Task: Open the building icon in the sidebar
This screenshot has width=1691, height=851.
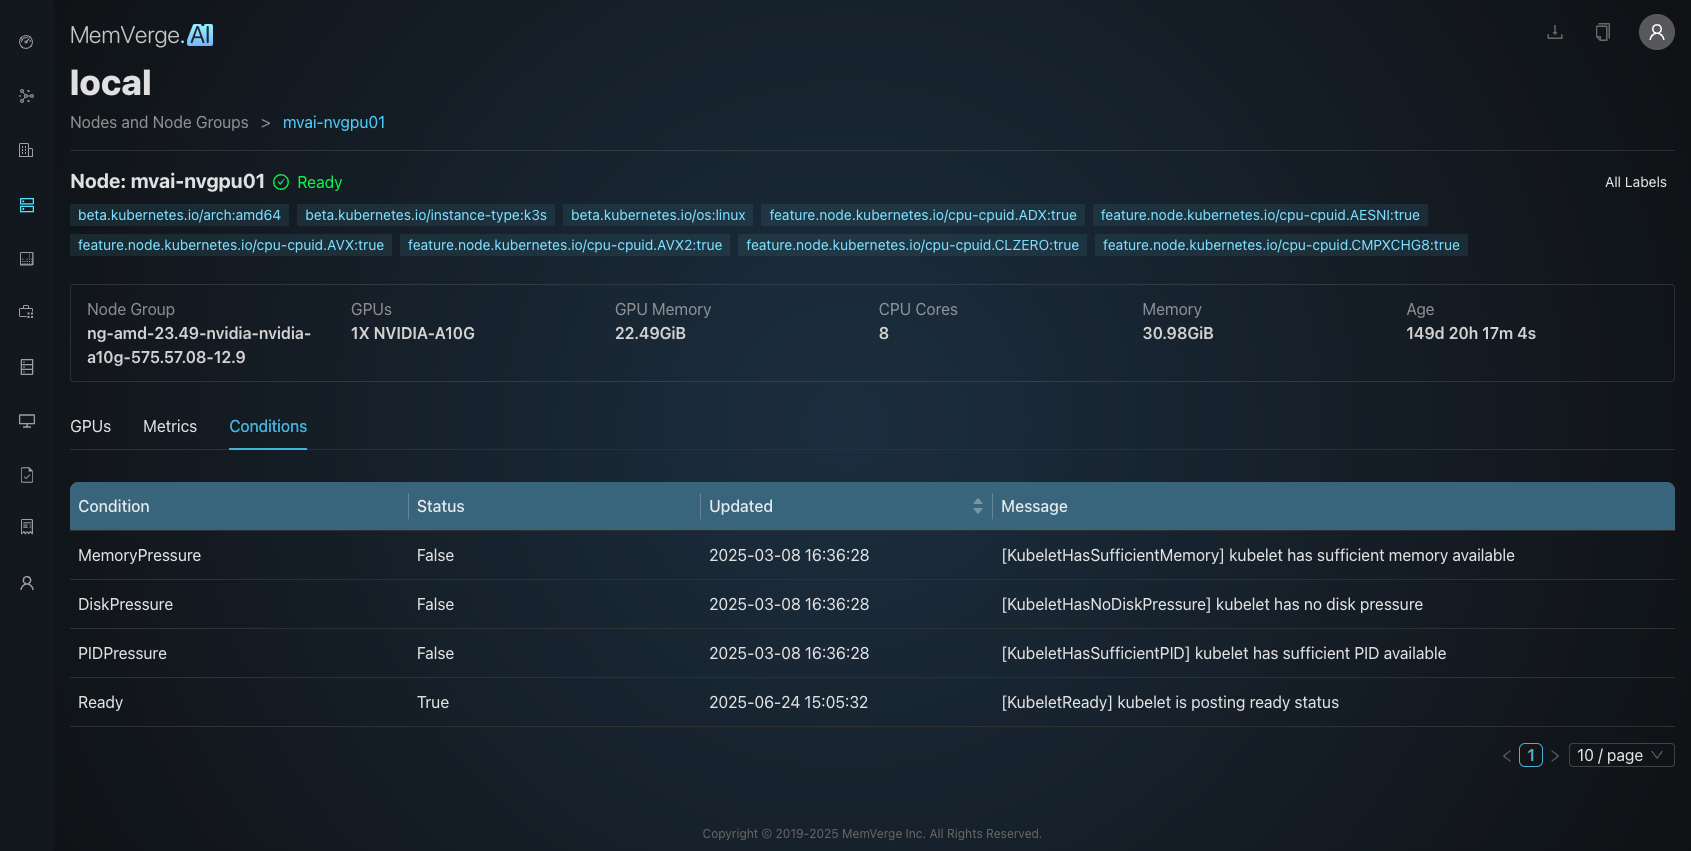Action: [x=27, y=150]
